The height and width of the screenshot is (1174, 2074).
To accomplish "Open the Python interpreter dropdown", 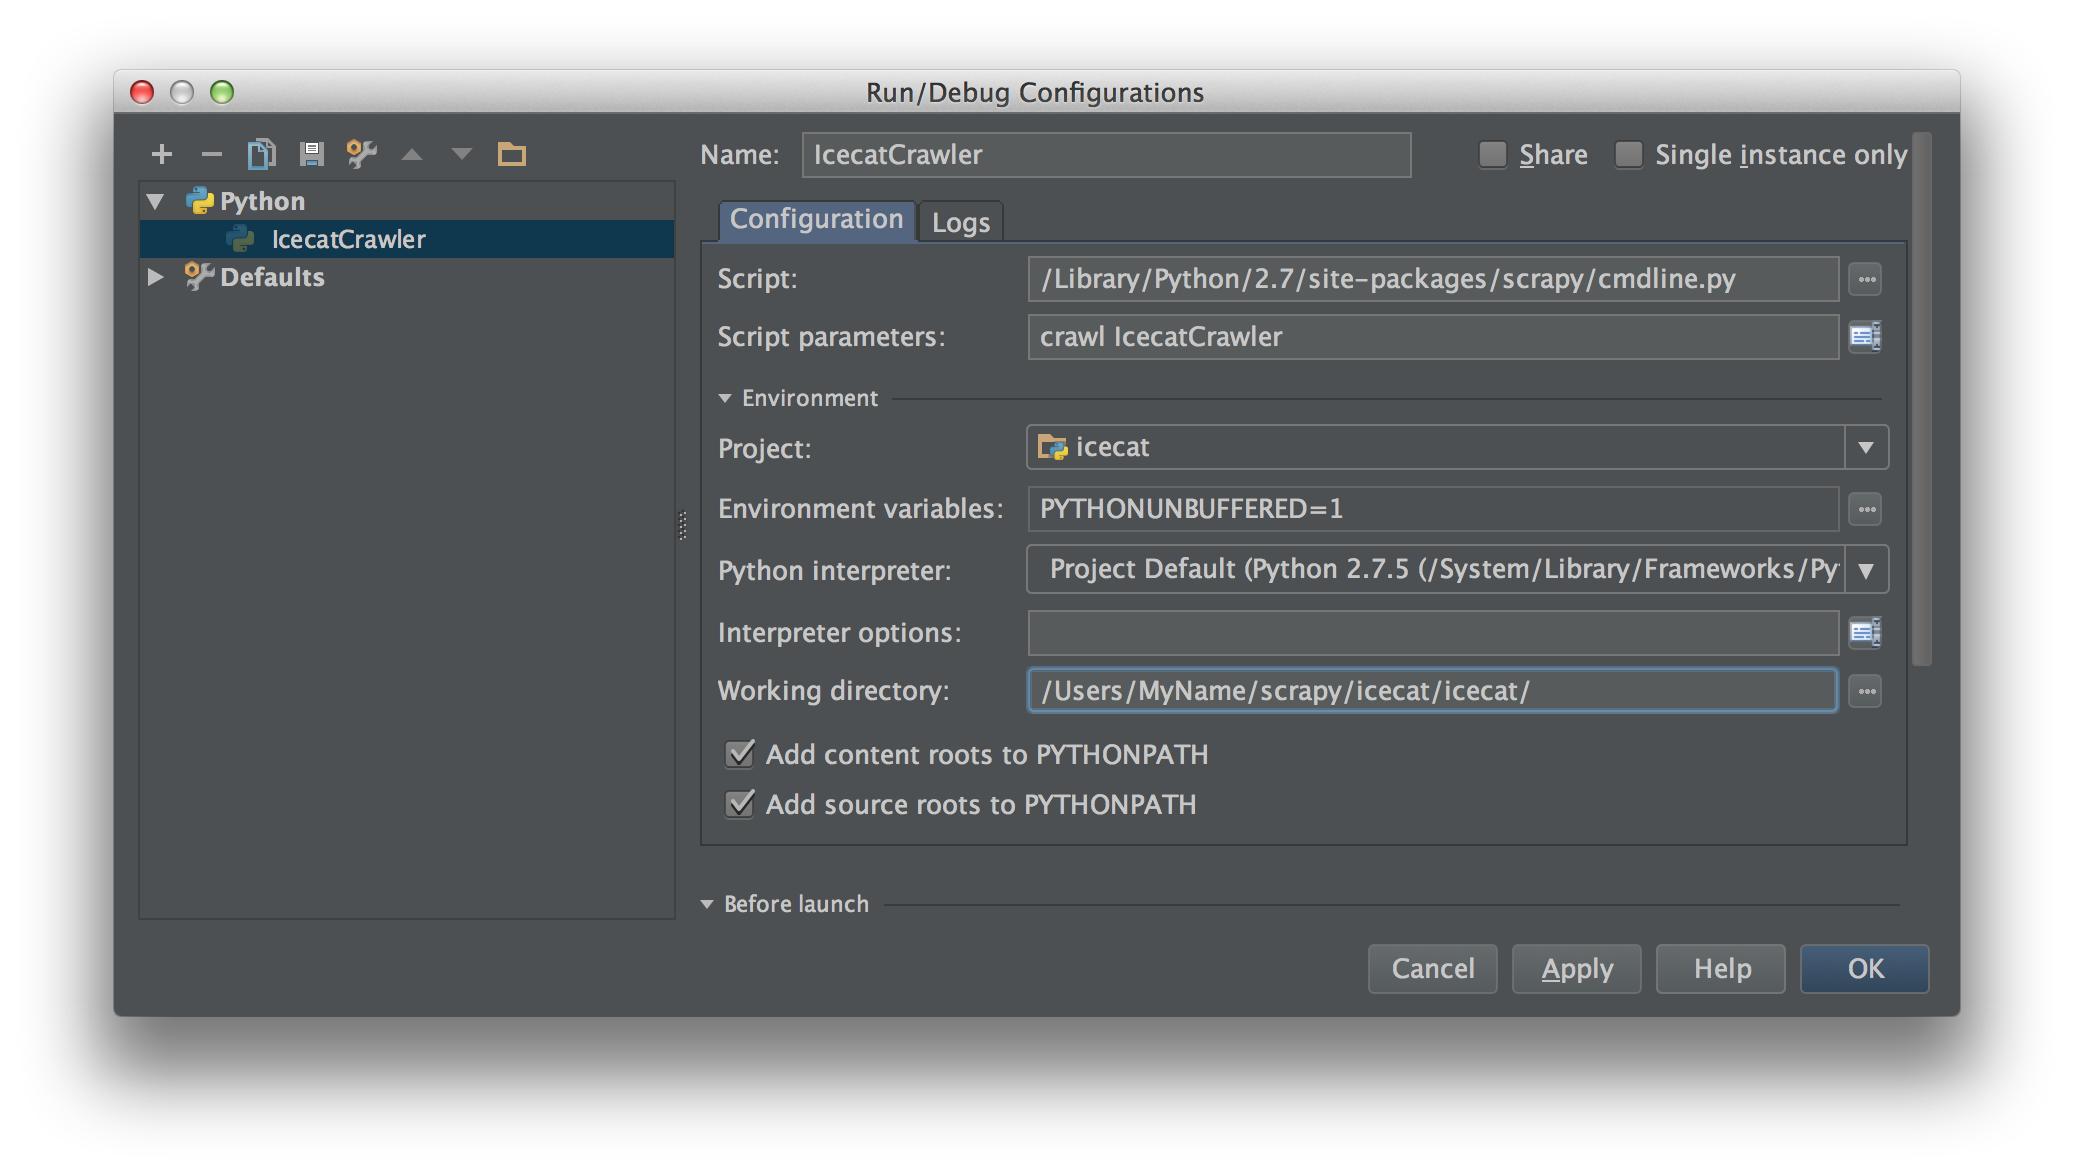I will coord(1867,567).
